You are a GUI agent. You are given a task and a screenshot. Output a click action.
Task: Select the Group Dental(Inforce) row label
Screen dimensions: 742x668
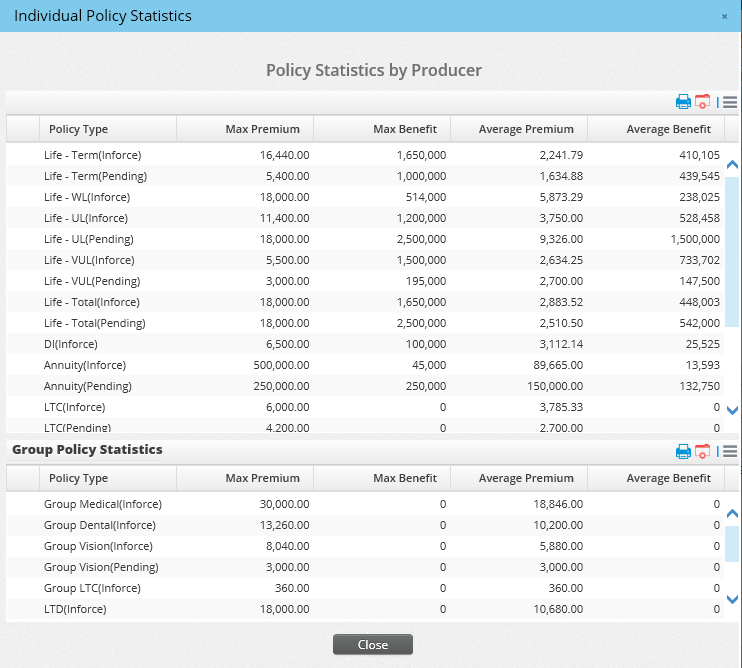[100, 525]
